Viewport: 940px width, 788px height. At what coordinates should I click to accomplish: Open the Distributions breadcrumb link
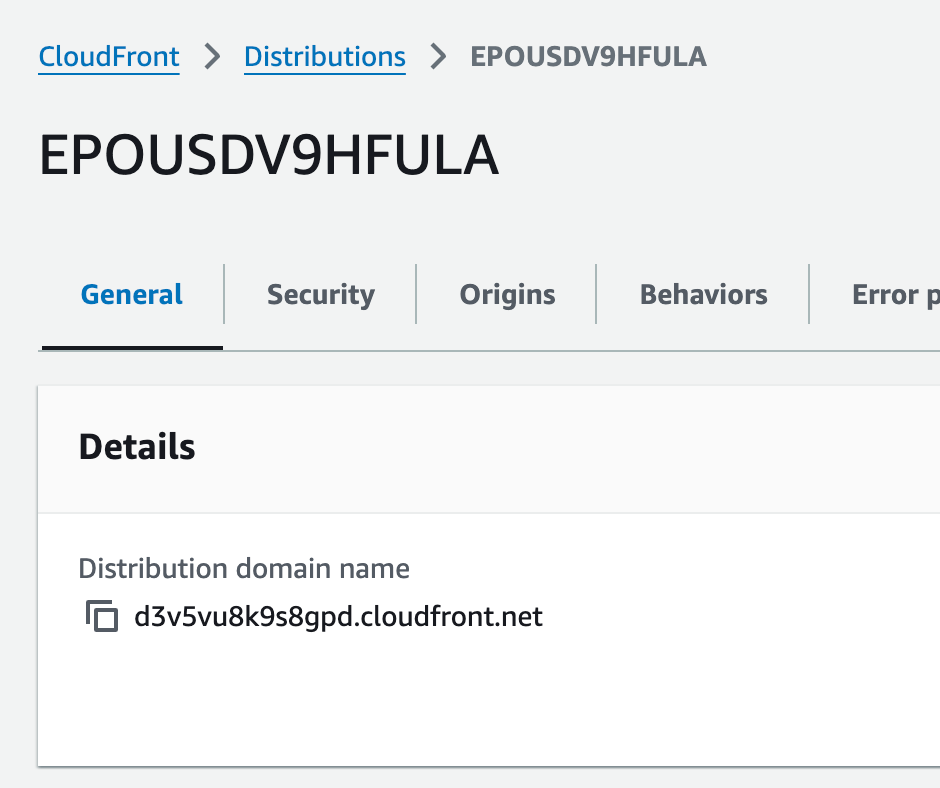[325, 57]
